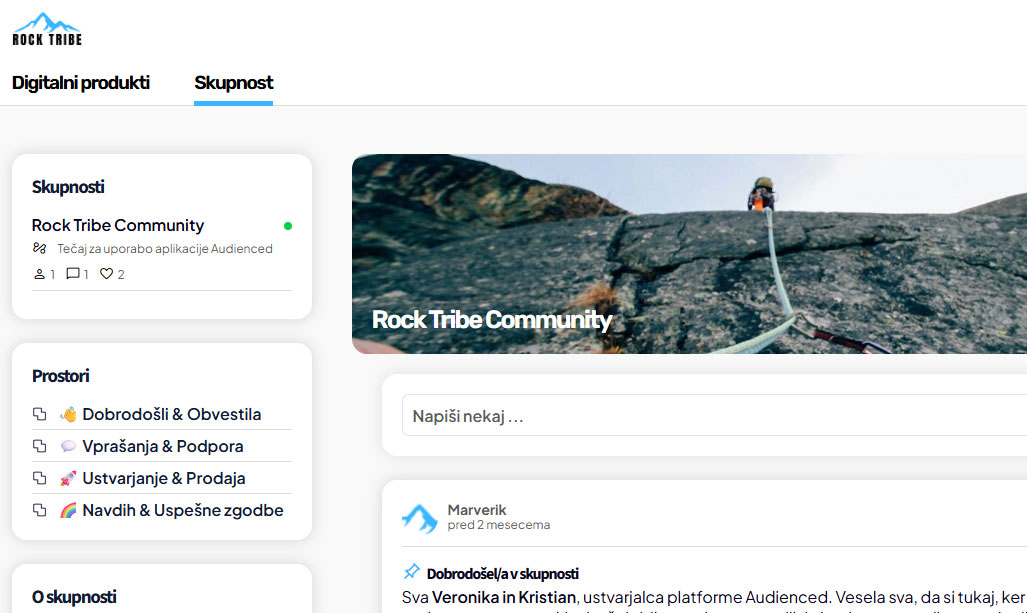Screen dimensions: 1027x613
Task: Click the Napiši nekaj input field
Action: [x=715, y=415]
